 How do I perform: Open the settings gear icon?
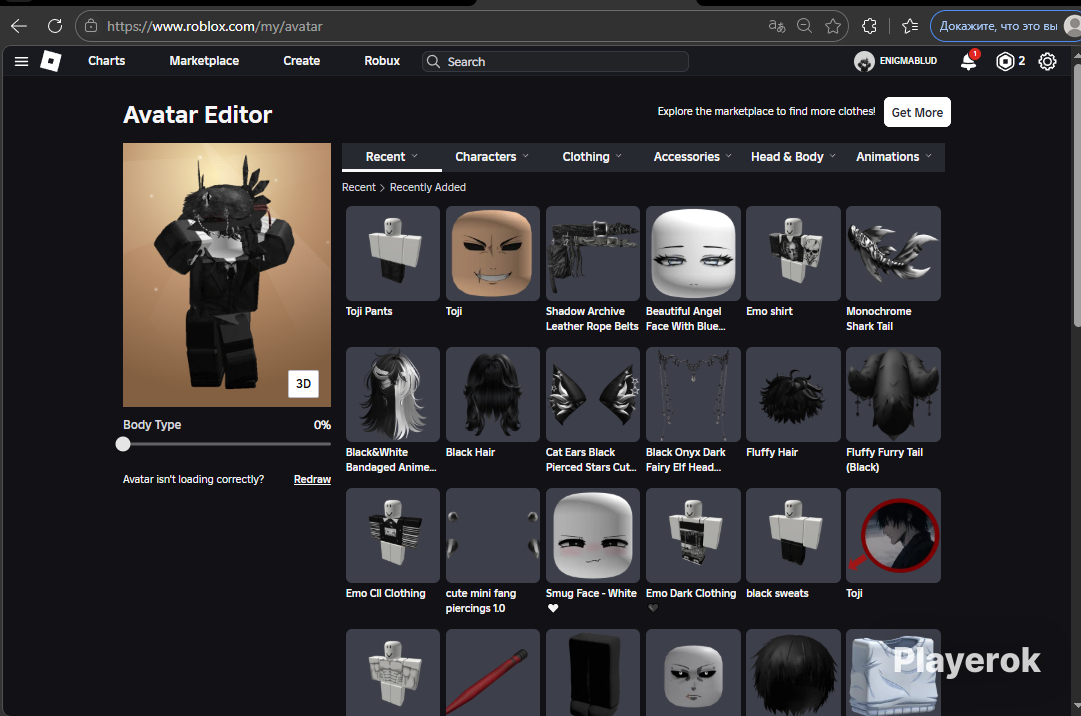pos(1047,62)
